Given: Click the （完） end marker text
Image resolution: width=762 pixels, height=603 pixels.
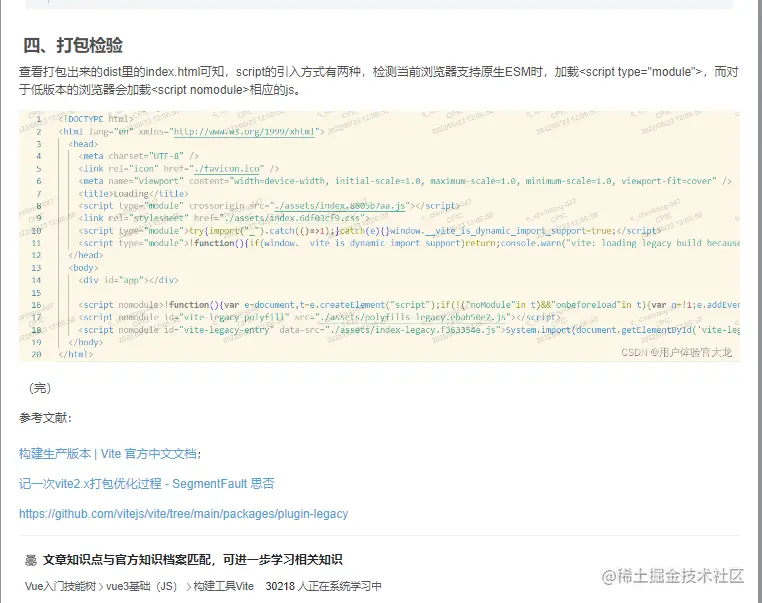Looking at the screenshot, I should (x=39, y=388).
